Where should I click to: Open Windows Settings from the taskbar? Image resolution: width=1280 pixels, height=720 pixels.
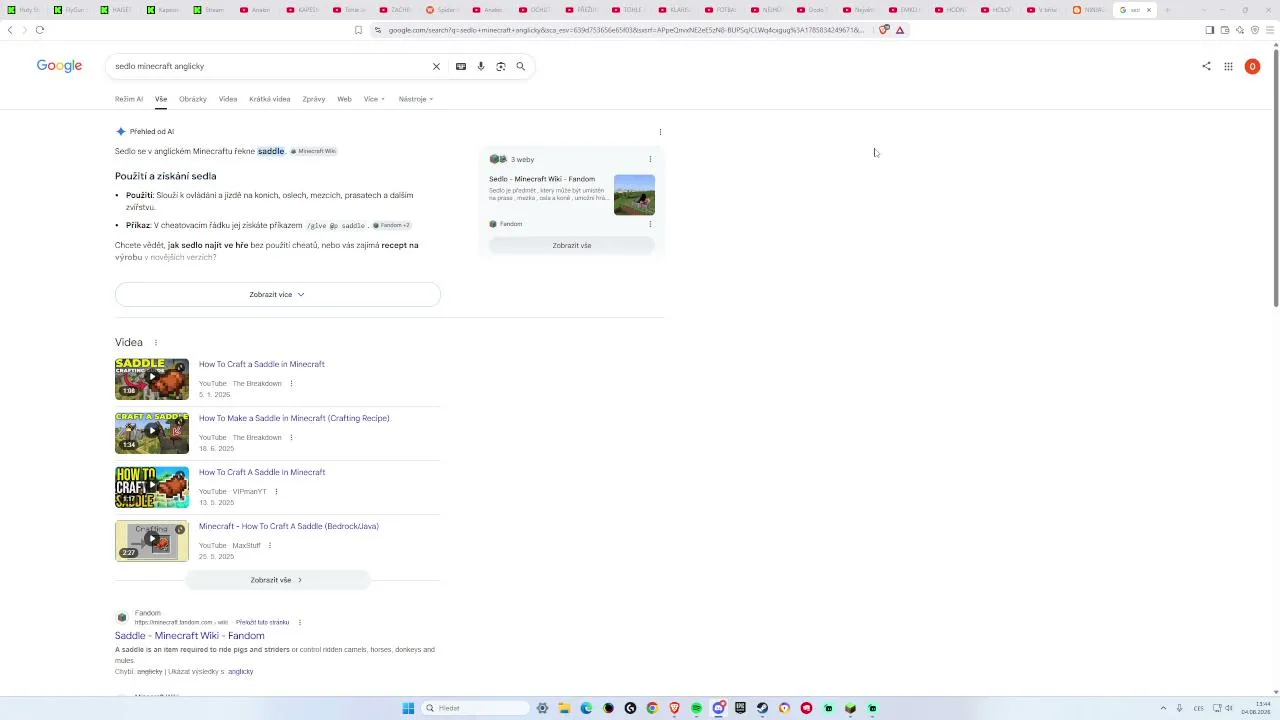click(x=542, y=708)
